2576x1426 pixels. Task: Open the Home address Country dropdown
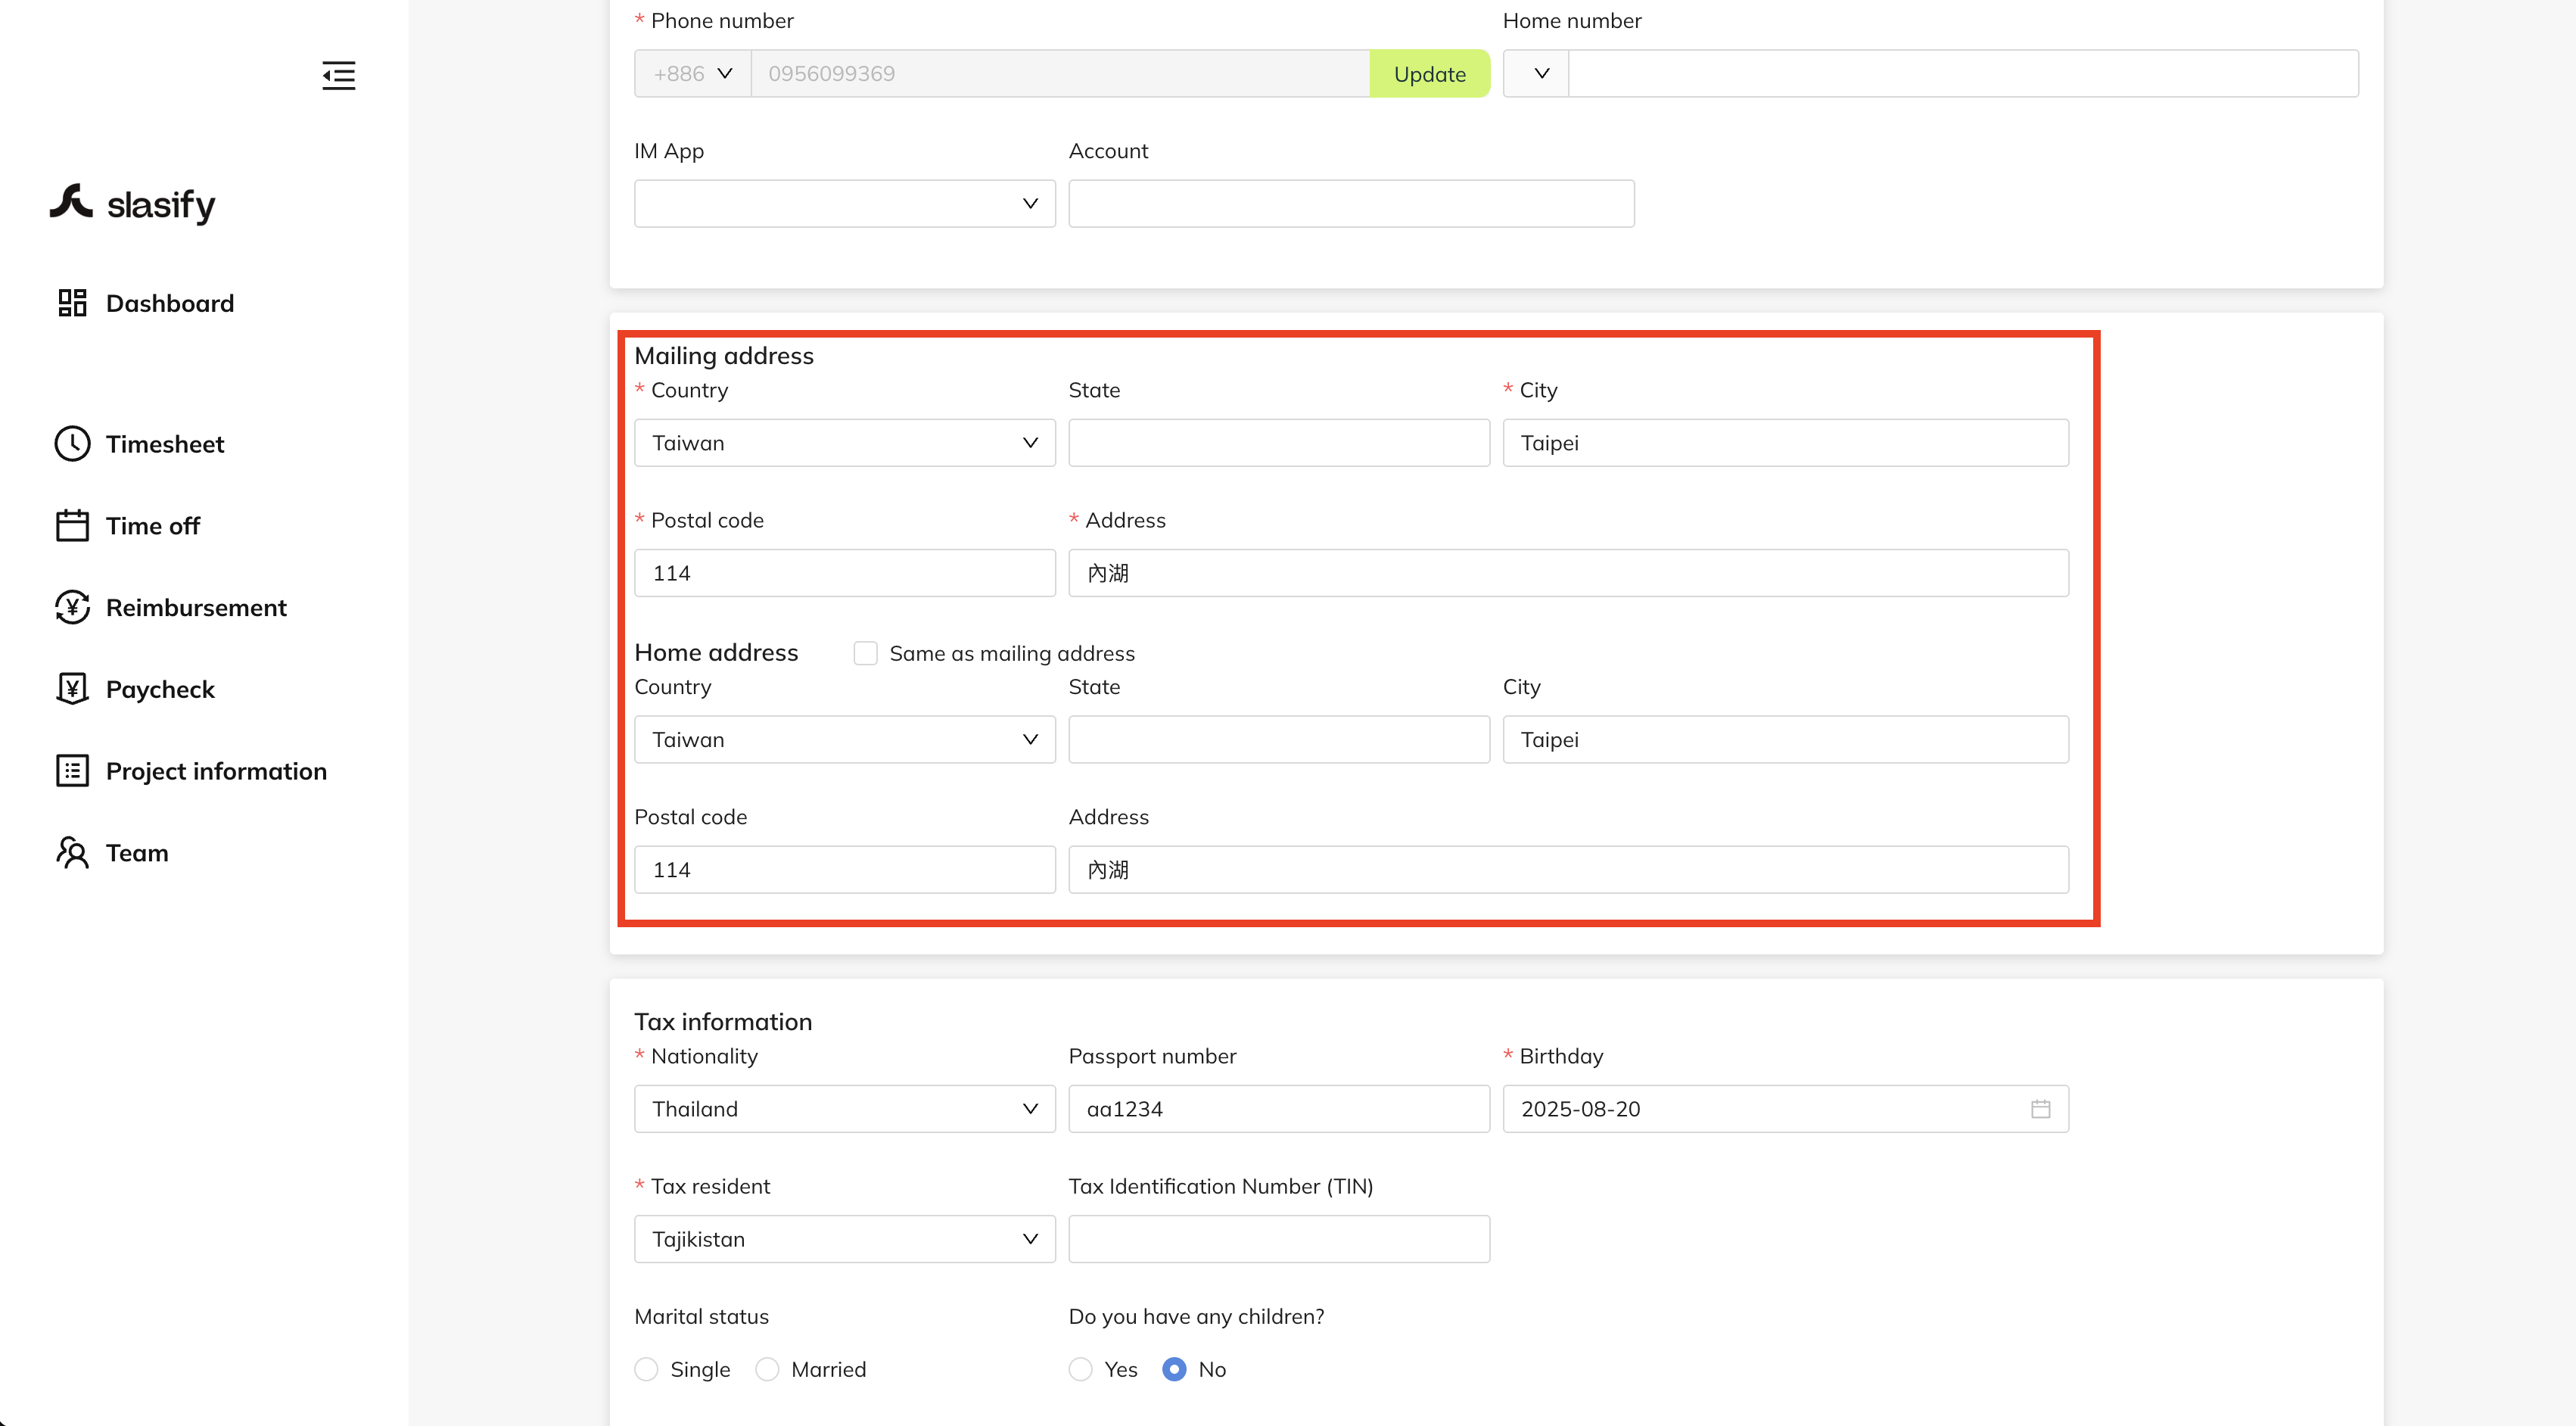click(845, 740)
